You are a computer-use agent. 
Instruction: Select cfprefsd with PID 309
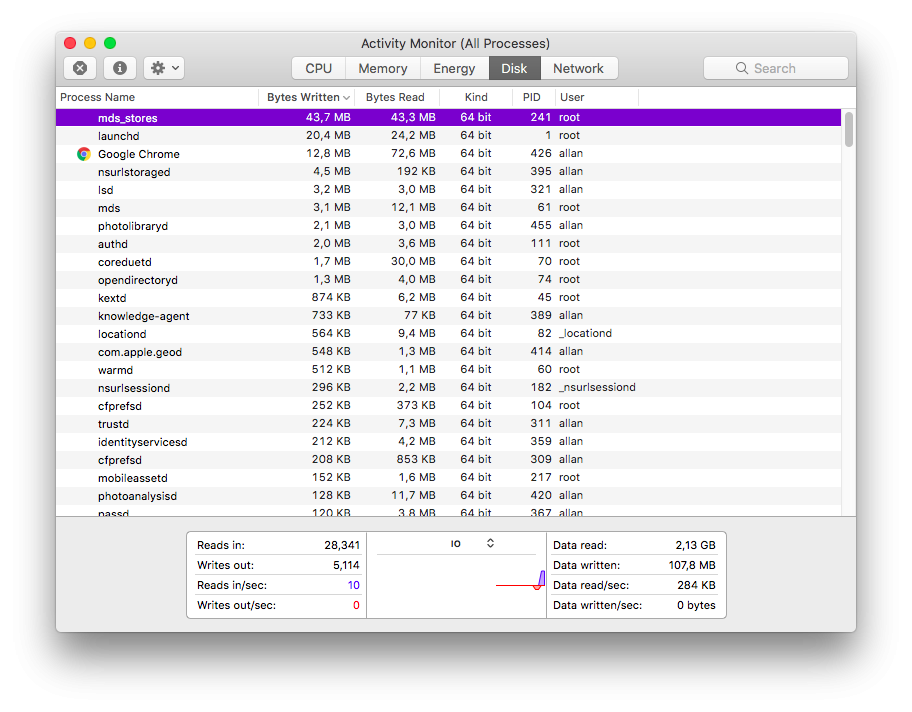[x=448, y=460]
